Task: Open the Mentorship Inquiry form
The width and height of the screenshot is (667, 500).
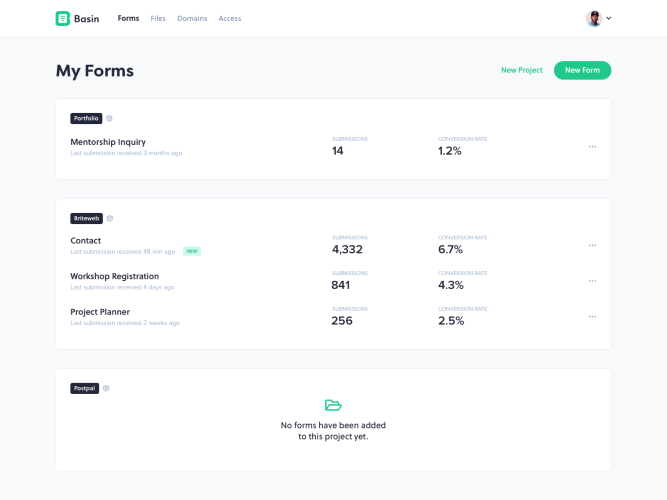Action: coord(108,142)
